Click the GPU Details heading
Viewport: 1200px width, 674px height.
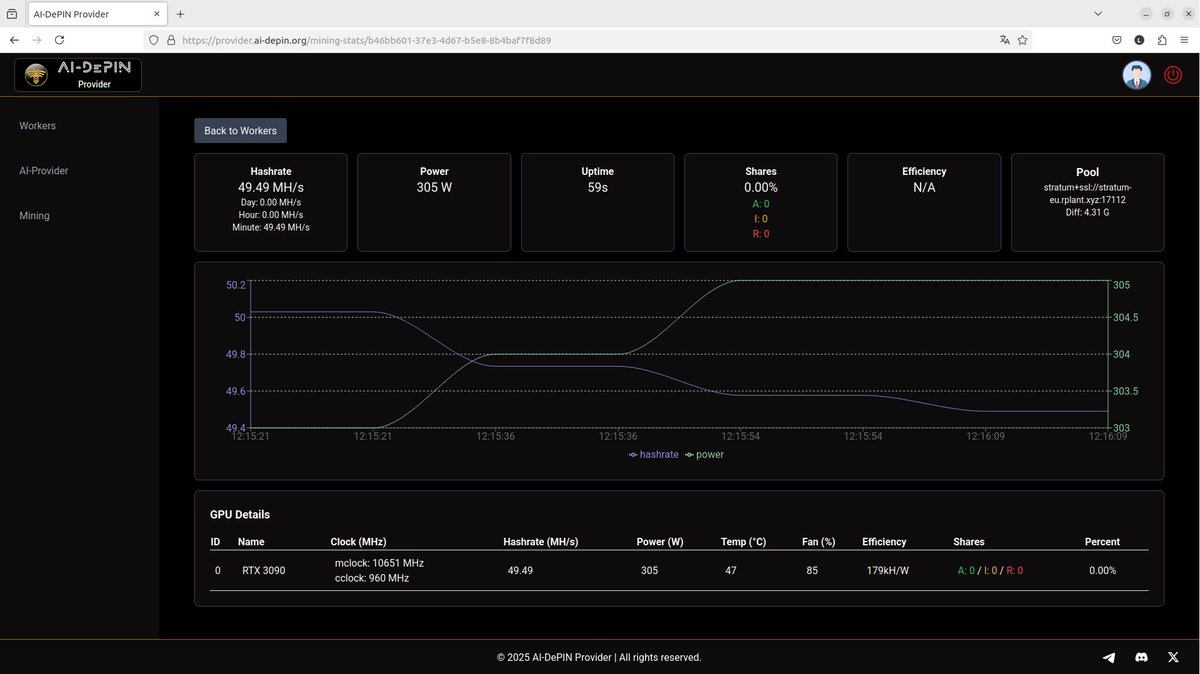(240, 515)
